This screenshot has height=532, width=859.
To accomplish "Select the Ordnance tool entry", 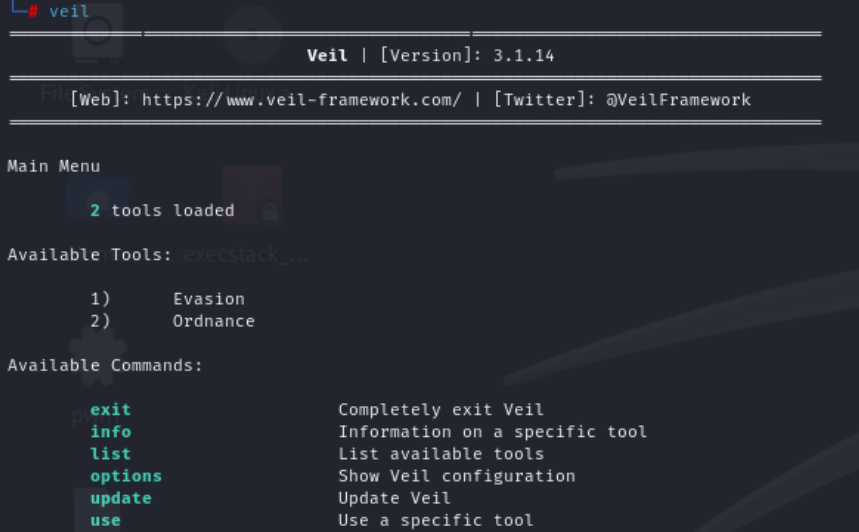I will 214,321.
